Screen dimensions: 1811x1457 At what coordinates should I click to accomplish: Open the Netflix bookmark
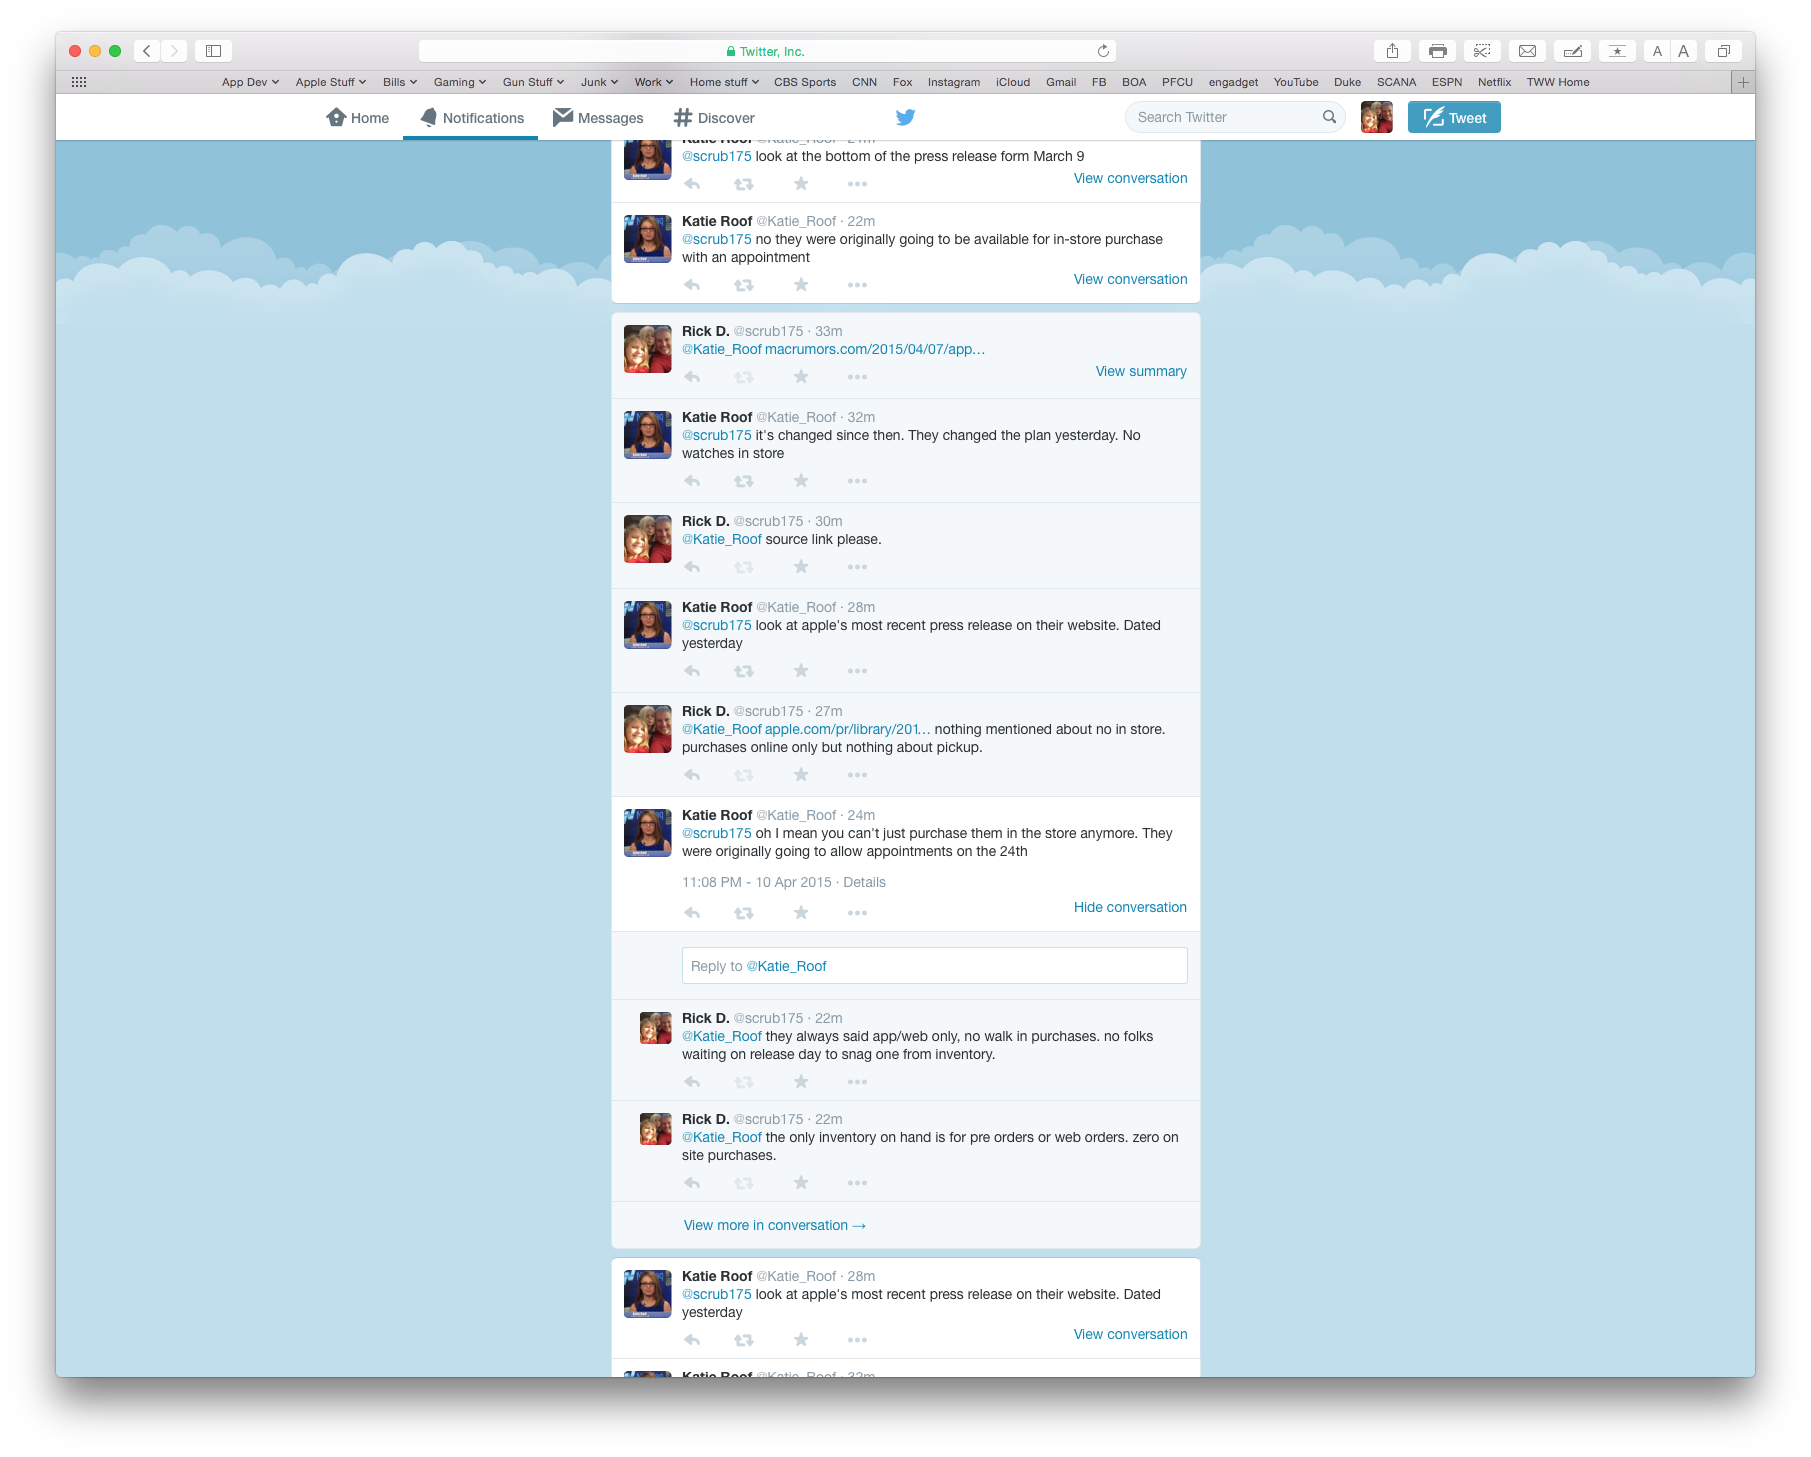click(x=1494, y=82)
